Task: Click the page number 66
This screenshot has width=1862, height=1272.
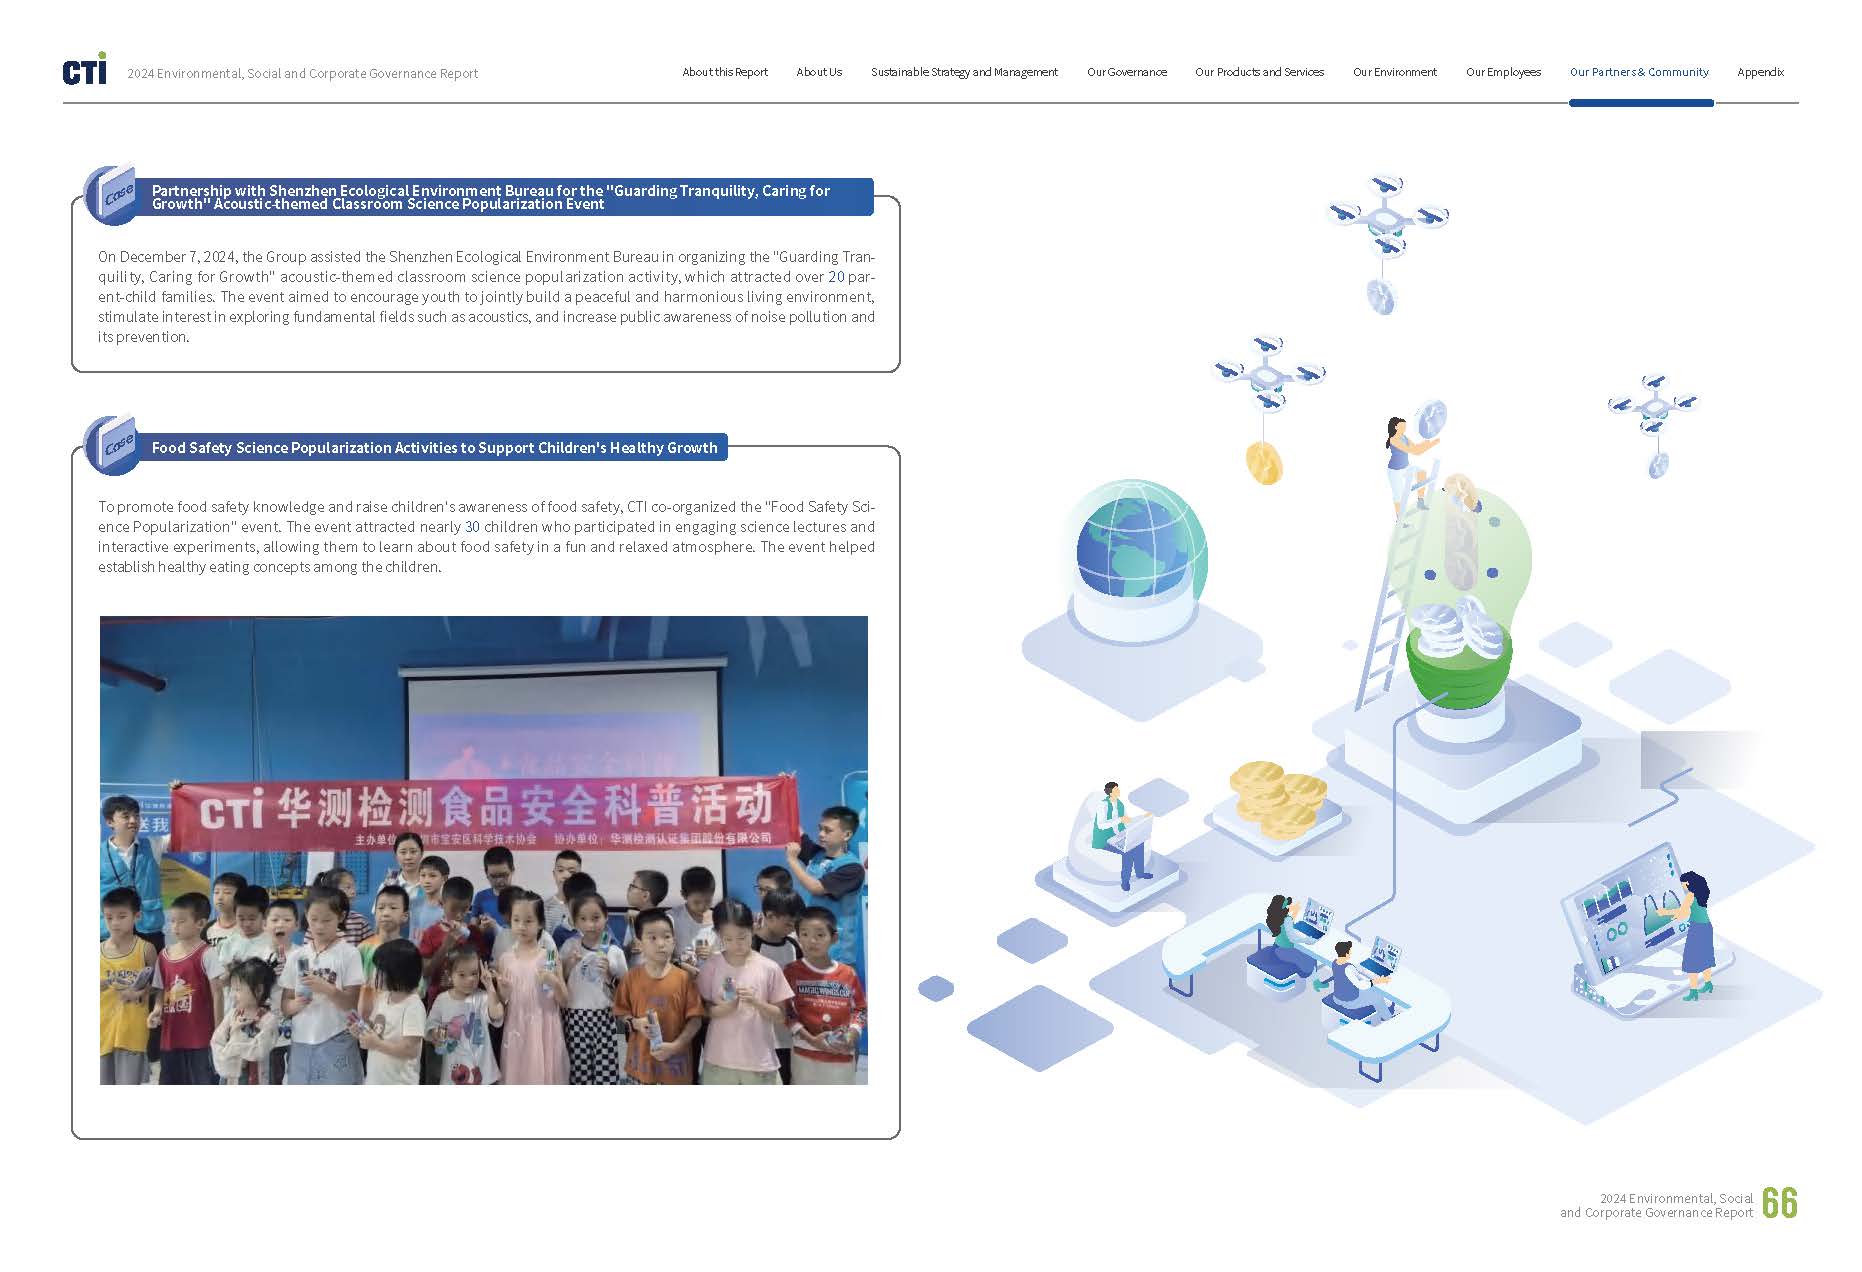Action: click(x=1779, y=1203)
